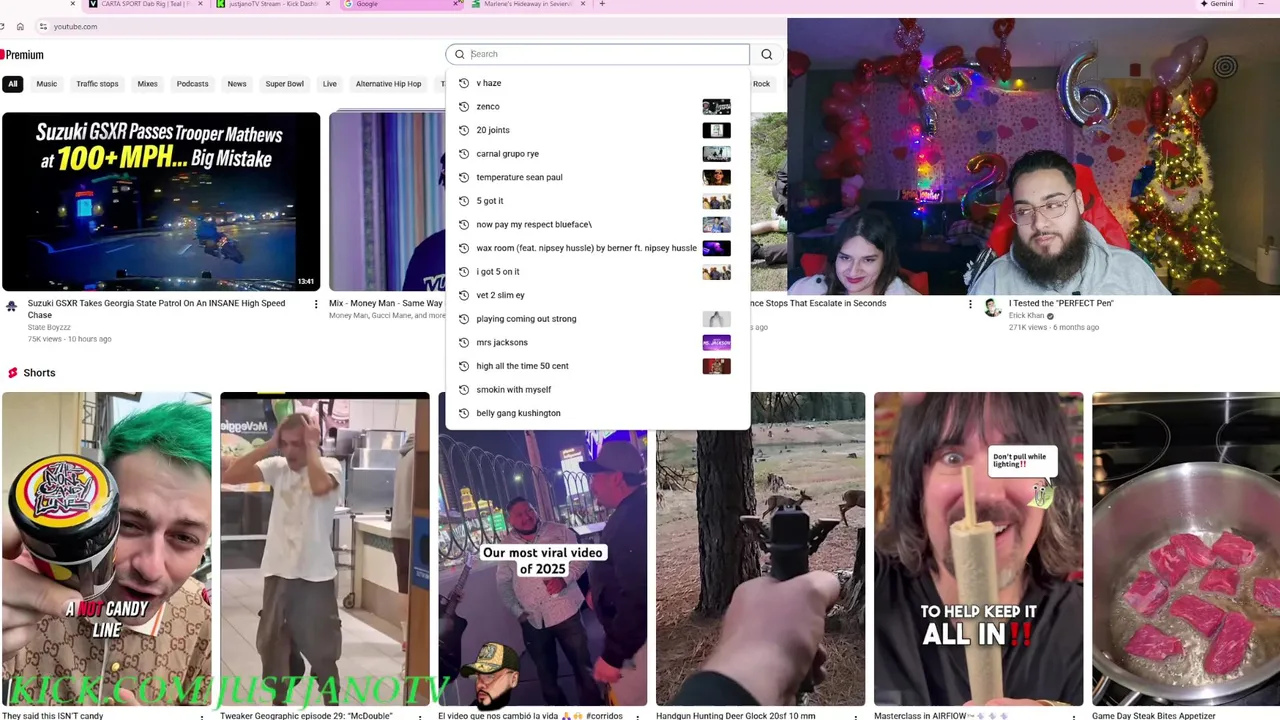Select the Podcasts filter chip
Viewport: 1280px width, 720px height.
click(192, 84)
